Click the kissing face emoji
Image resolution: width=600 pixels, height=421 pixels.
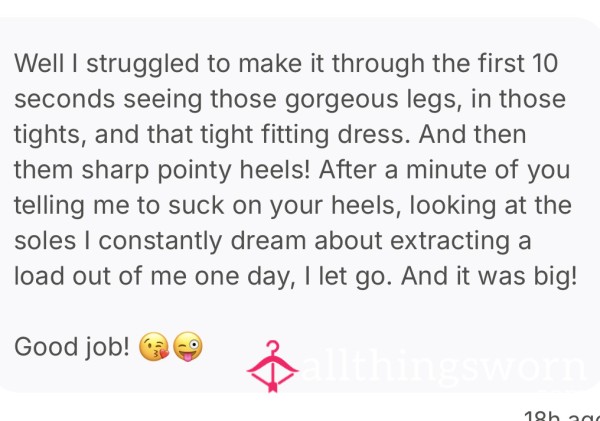153,346
